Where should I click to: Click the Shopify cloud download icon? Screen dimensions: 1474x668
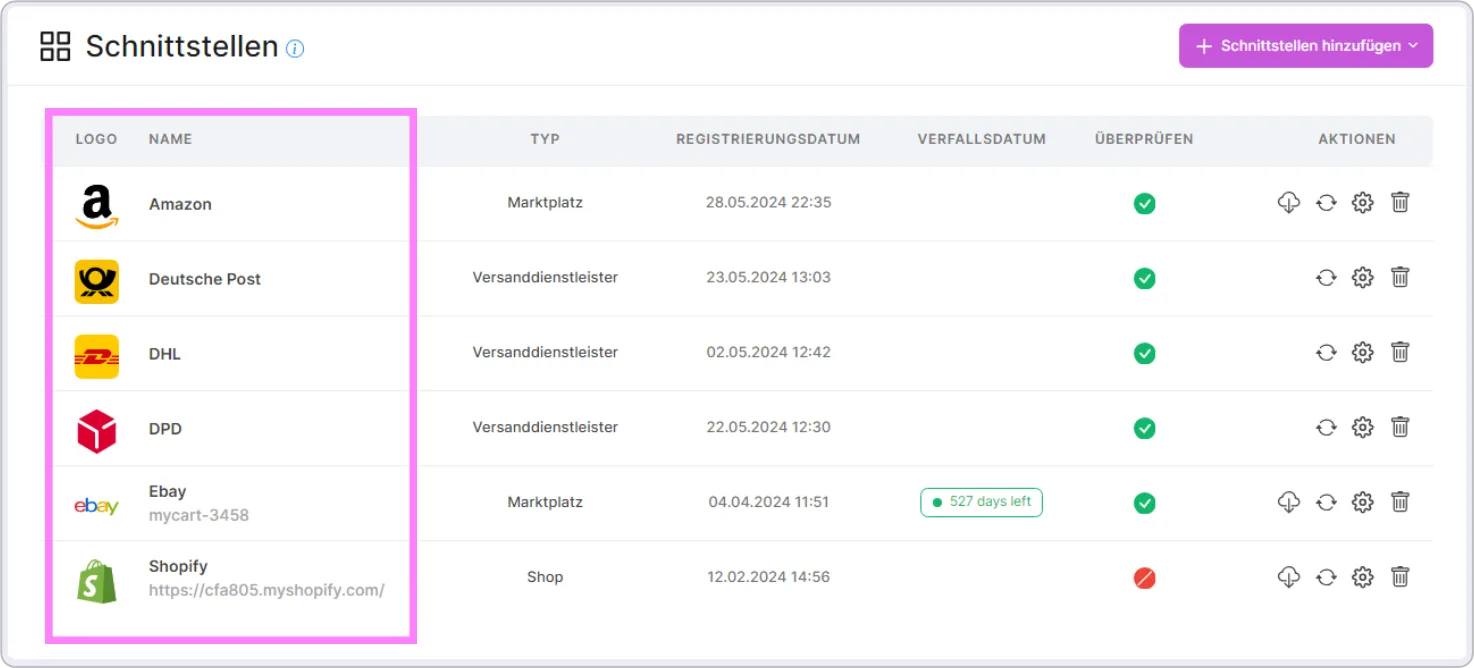coord(1288,577)
